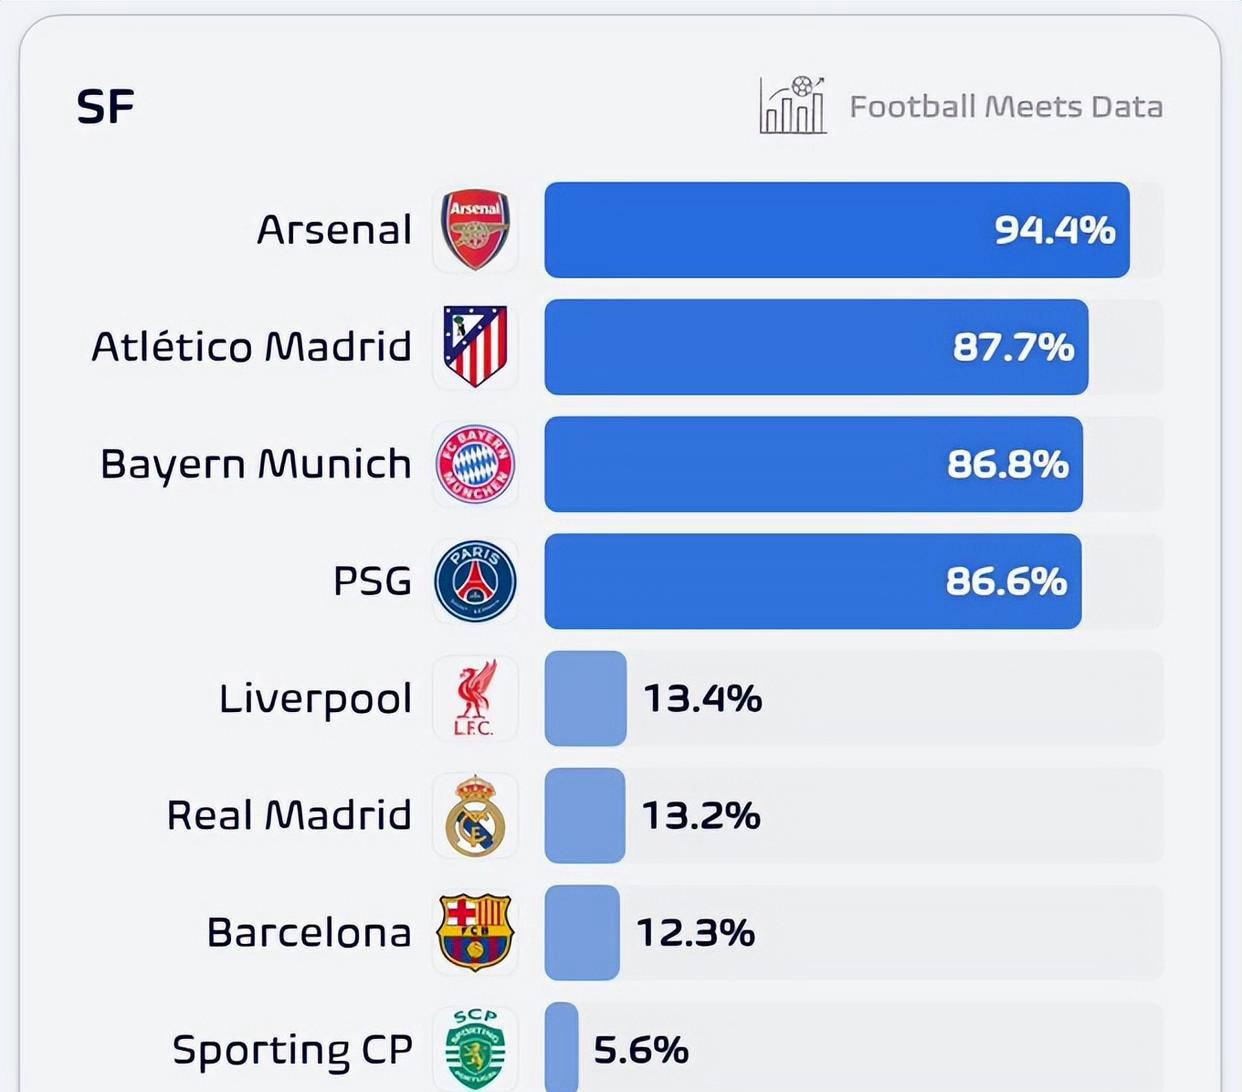The image size is (1242, 1092).
Task: Select the Real Madrid team name
Action: [289, 815]
